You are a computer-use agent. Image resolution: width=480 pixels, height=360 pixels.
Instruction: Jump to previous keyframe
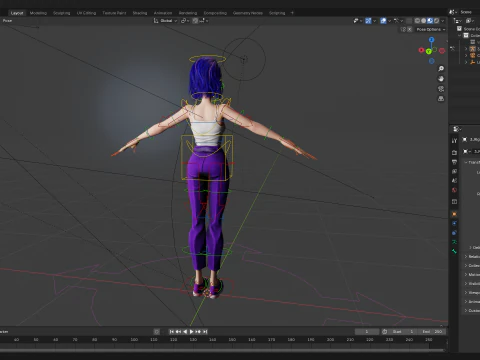(x=178, y=332)
